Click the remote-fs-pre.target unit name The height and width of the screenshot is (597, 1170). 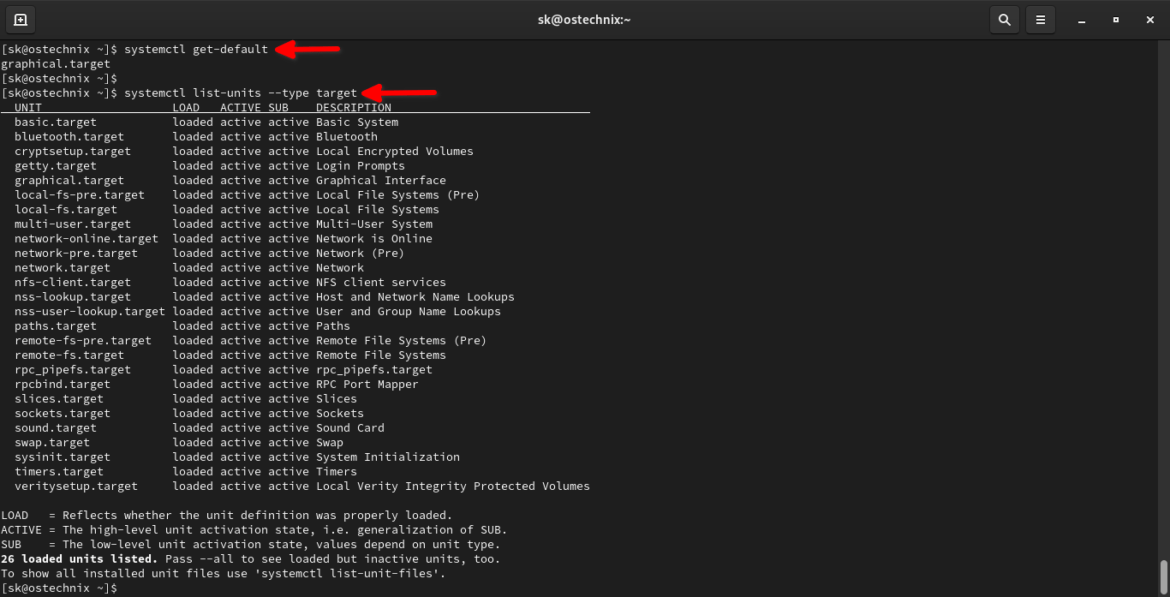tap(83, 340)
